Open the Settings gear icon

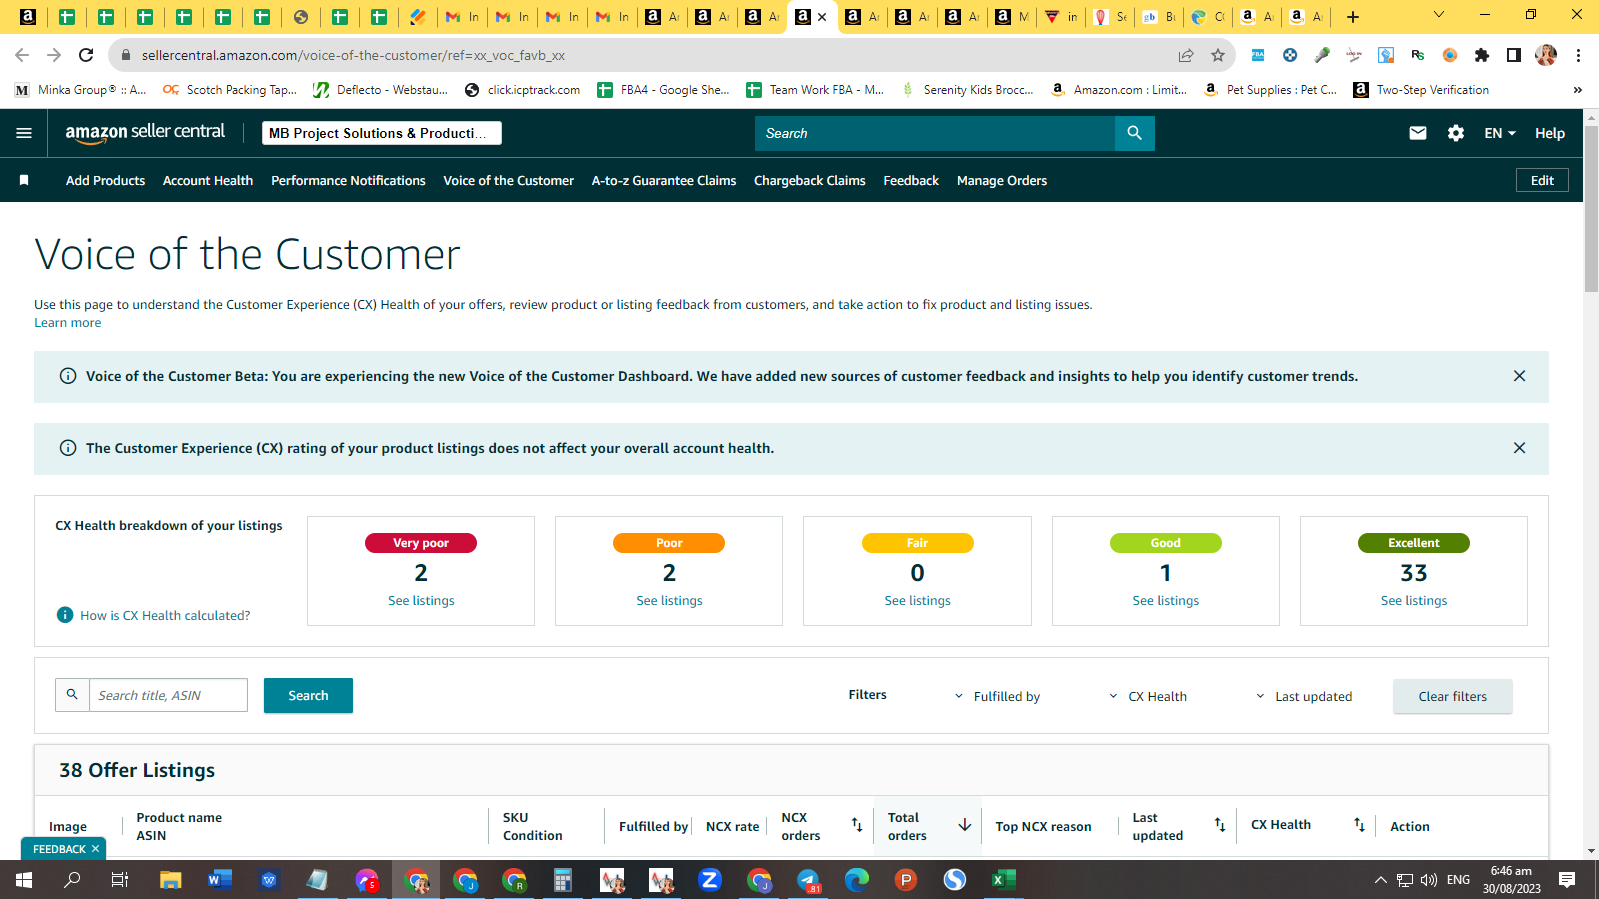[1456, 133]
